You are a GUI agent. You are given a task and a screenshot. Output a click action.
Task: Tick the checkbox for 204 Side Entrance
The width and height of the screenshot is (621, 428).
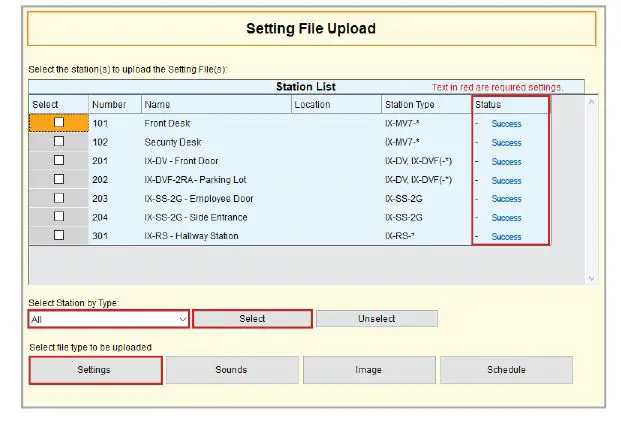click(x=59, y=216)
